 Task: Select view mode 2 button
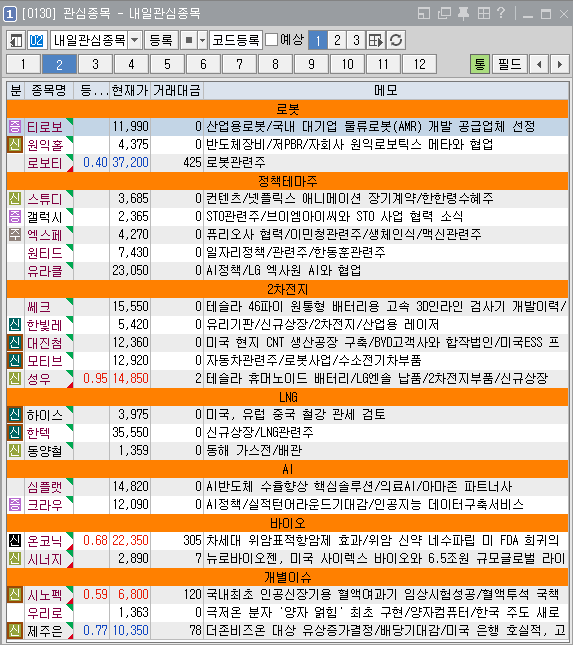pos(337,40)
